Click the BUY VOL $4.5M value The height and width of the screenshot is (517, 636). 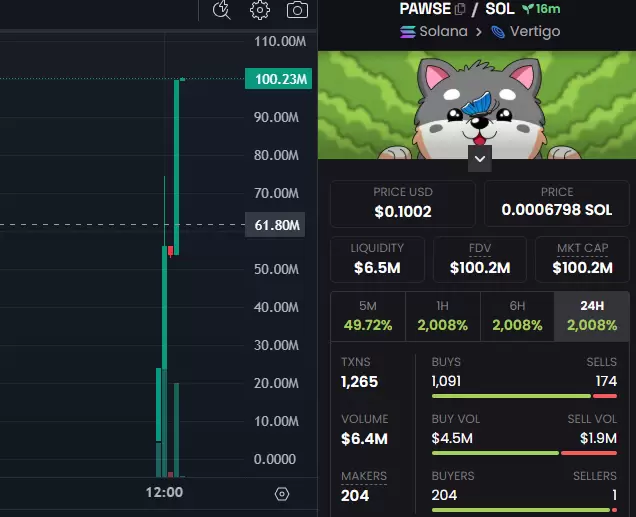(x=452, y=438)
